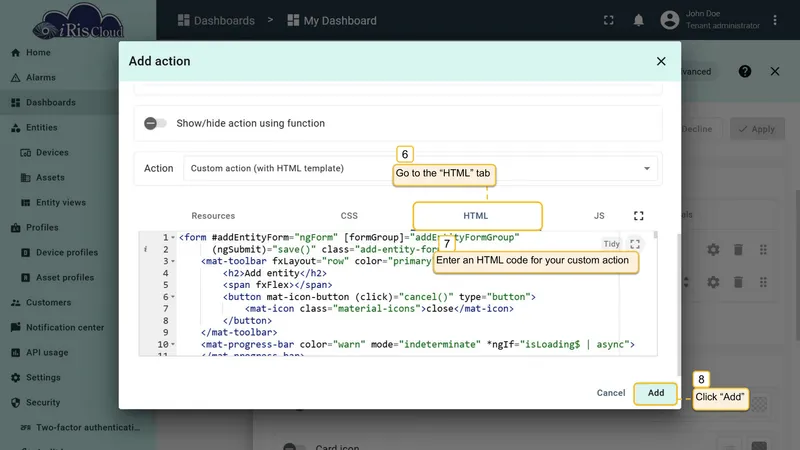Click the Add button
The height and width of the screenshot is (450, 800).
pos(656,393)
